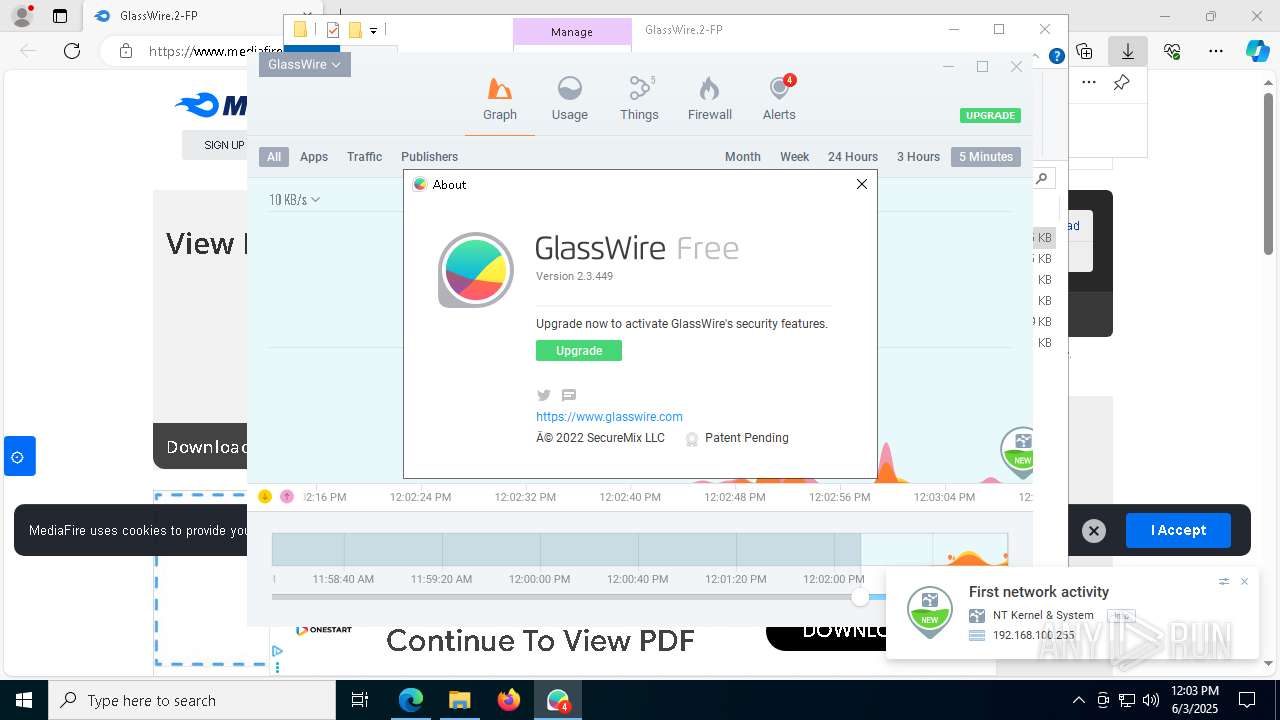
Task: Open Task View from the taskbar
Action: [x=361, y=700]
